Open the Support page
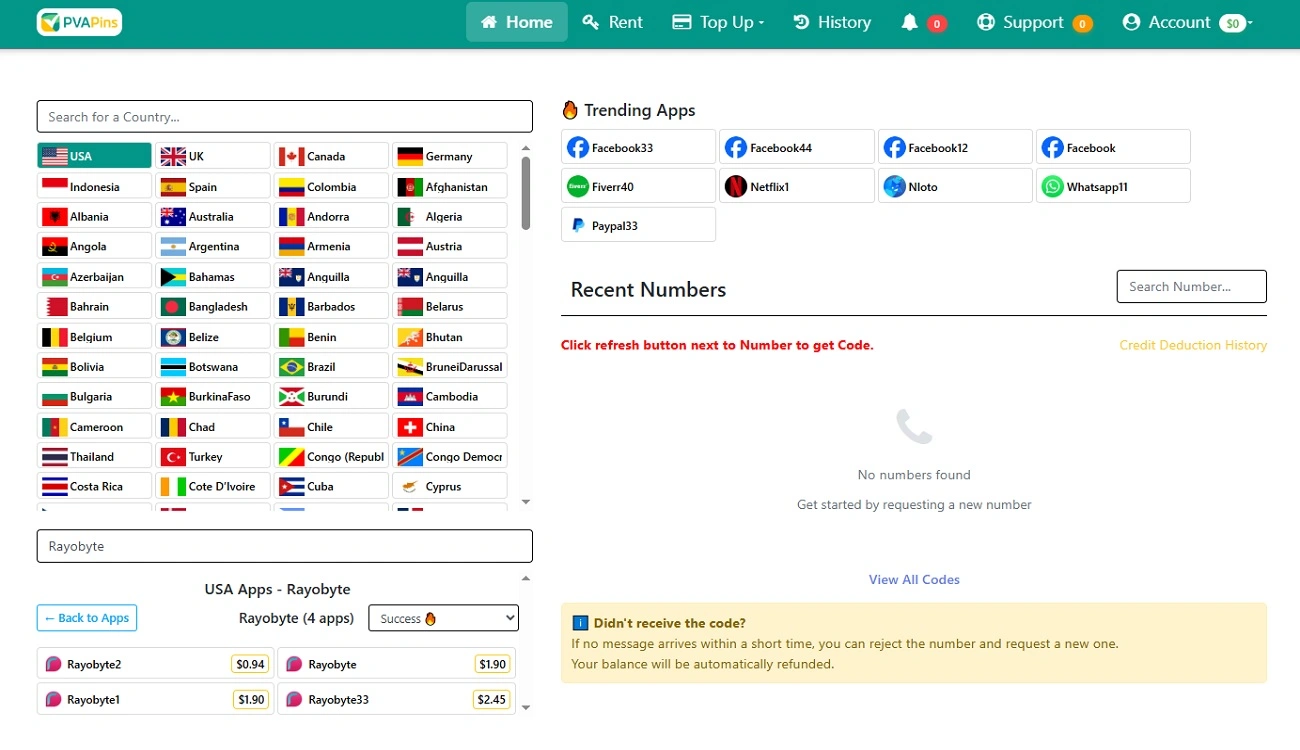This screenshot has width=1300, height=750. point(1034,22)
